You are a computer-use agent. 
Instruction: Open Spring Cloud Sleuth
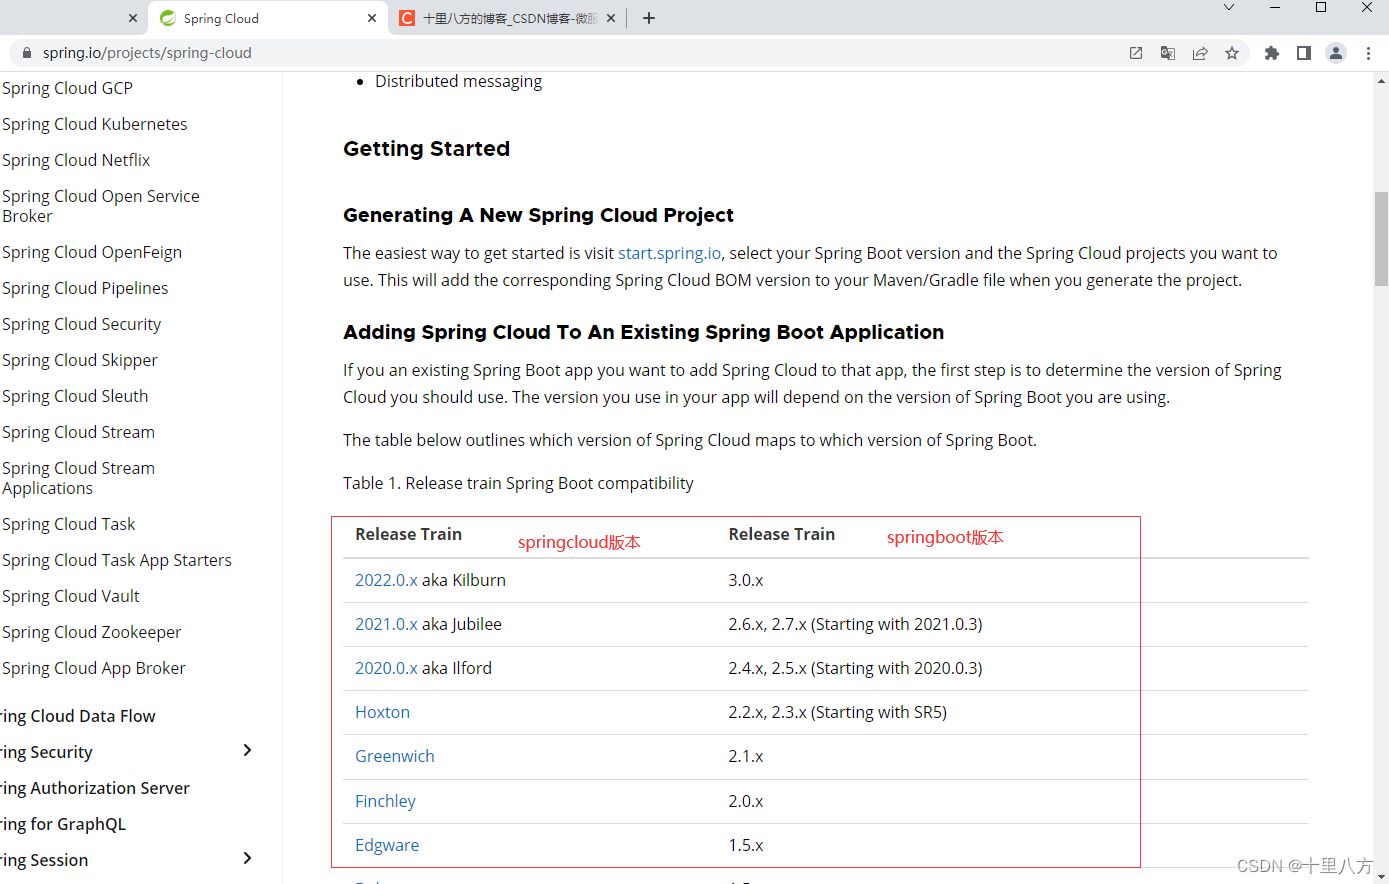(75, 396)
